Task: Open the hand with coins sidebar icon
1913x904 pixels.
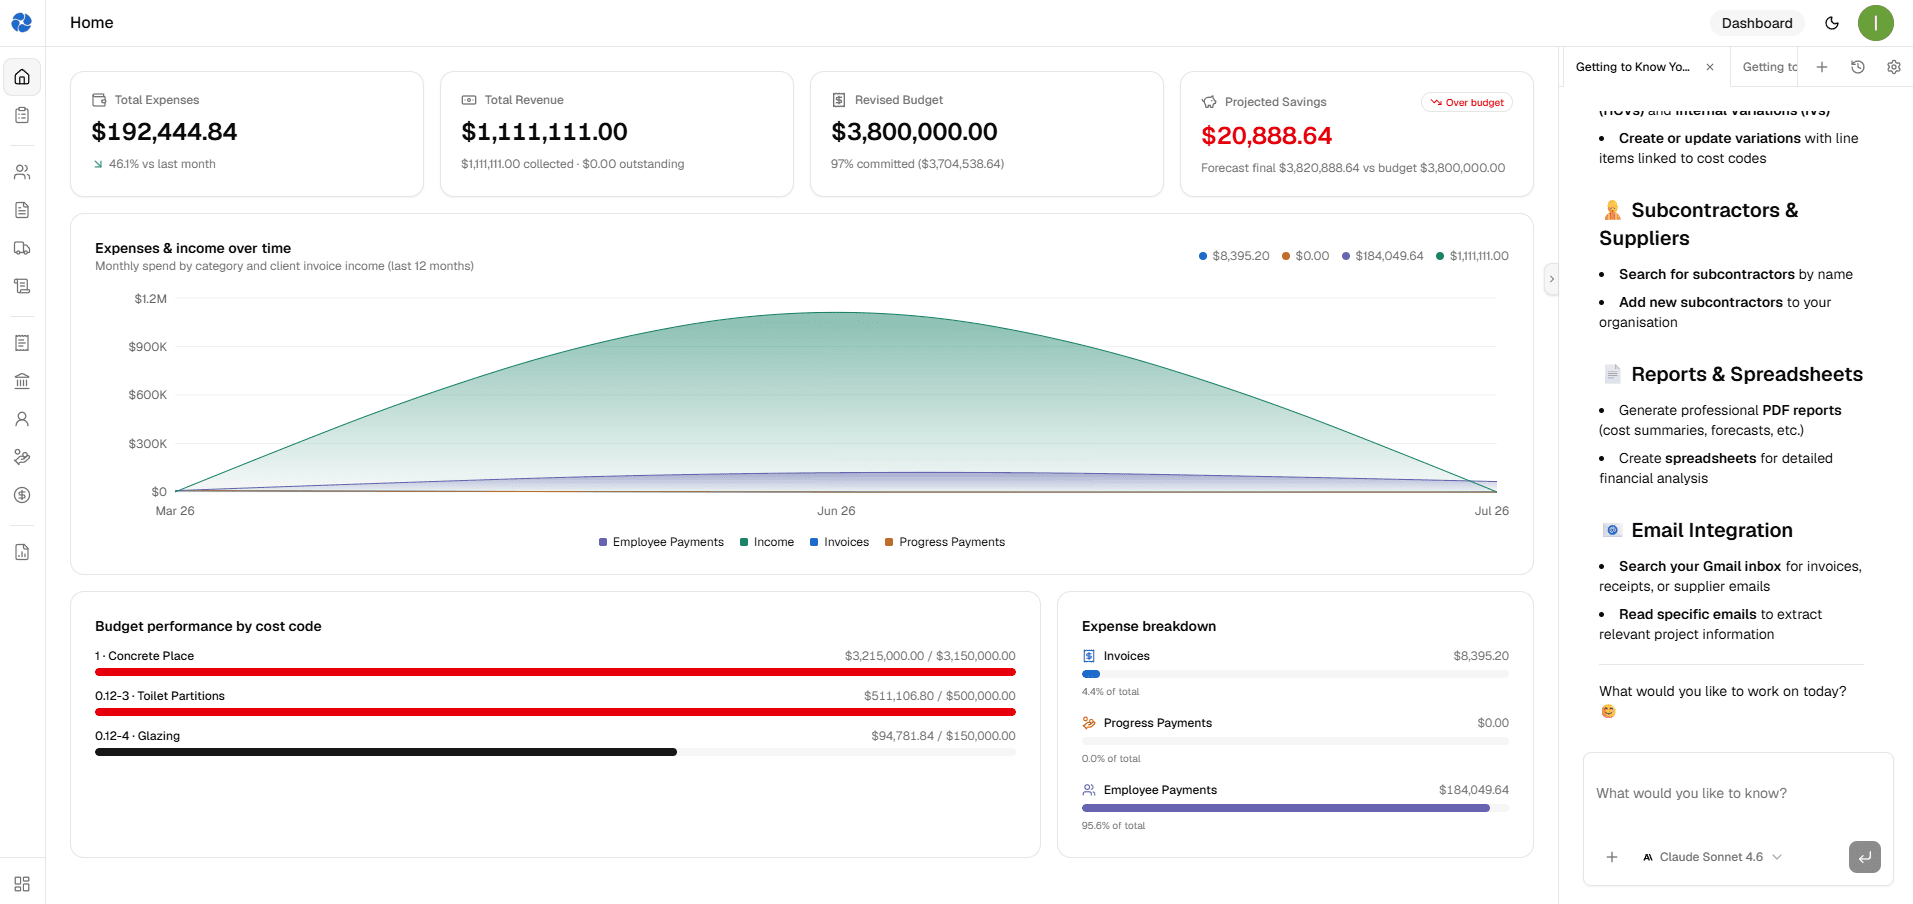Action: pos(22,457)
